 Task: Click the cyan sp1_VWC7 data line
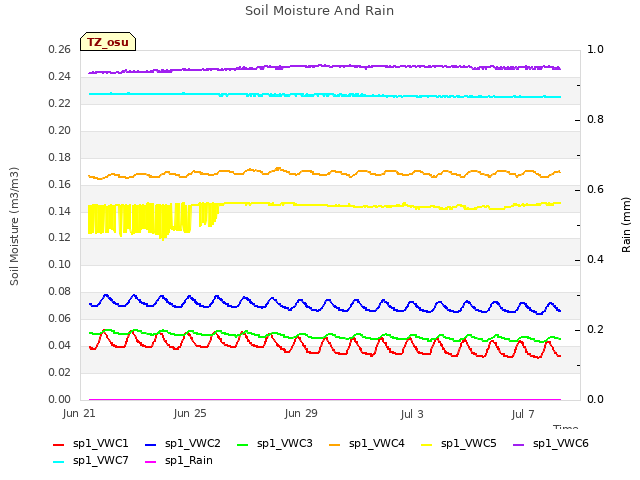tap(324, 95)
